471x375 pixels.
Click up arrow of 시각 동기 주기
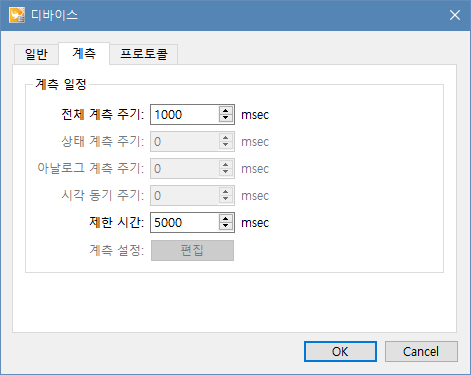226,192
